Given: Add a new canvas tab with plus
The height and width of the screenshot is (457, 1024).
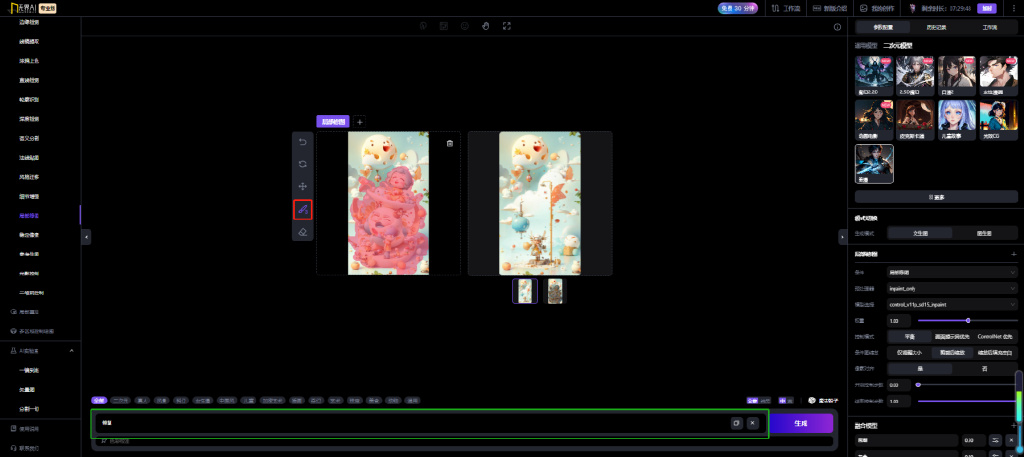Looking at the screenshot, I should (359, 121).
